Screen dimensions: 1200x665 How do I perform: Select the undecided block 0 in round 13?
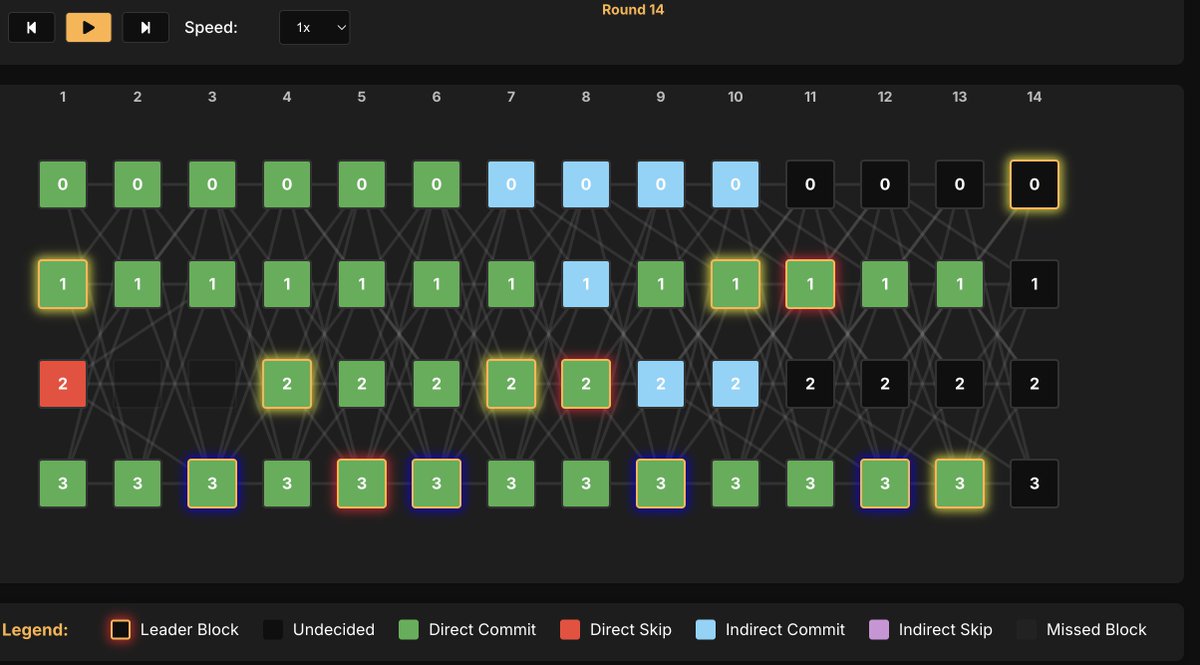960,185
